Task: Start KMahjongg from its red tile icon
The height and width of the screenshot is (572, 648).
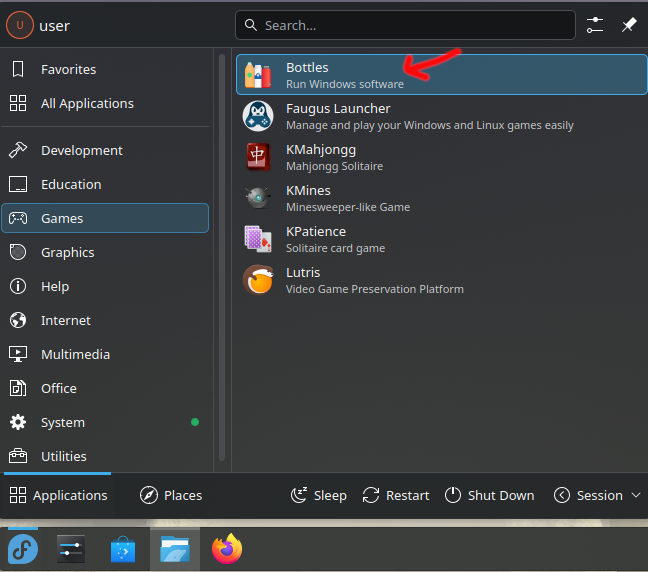Action: coord(258,157)
